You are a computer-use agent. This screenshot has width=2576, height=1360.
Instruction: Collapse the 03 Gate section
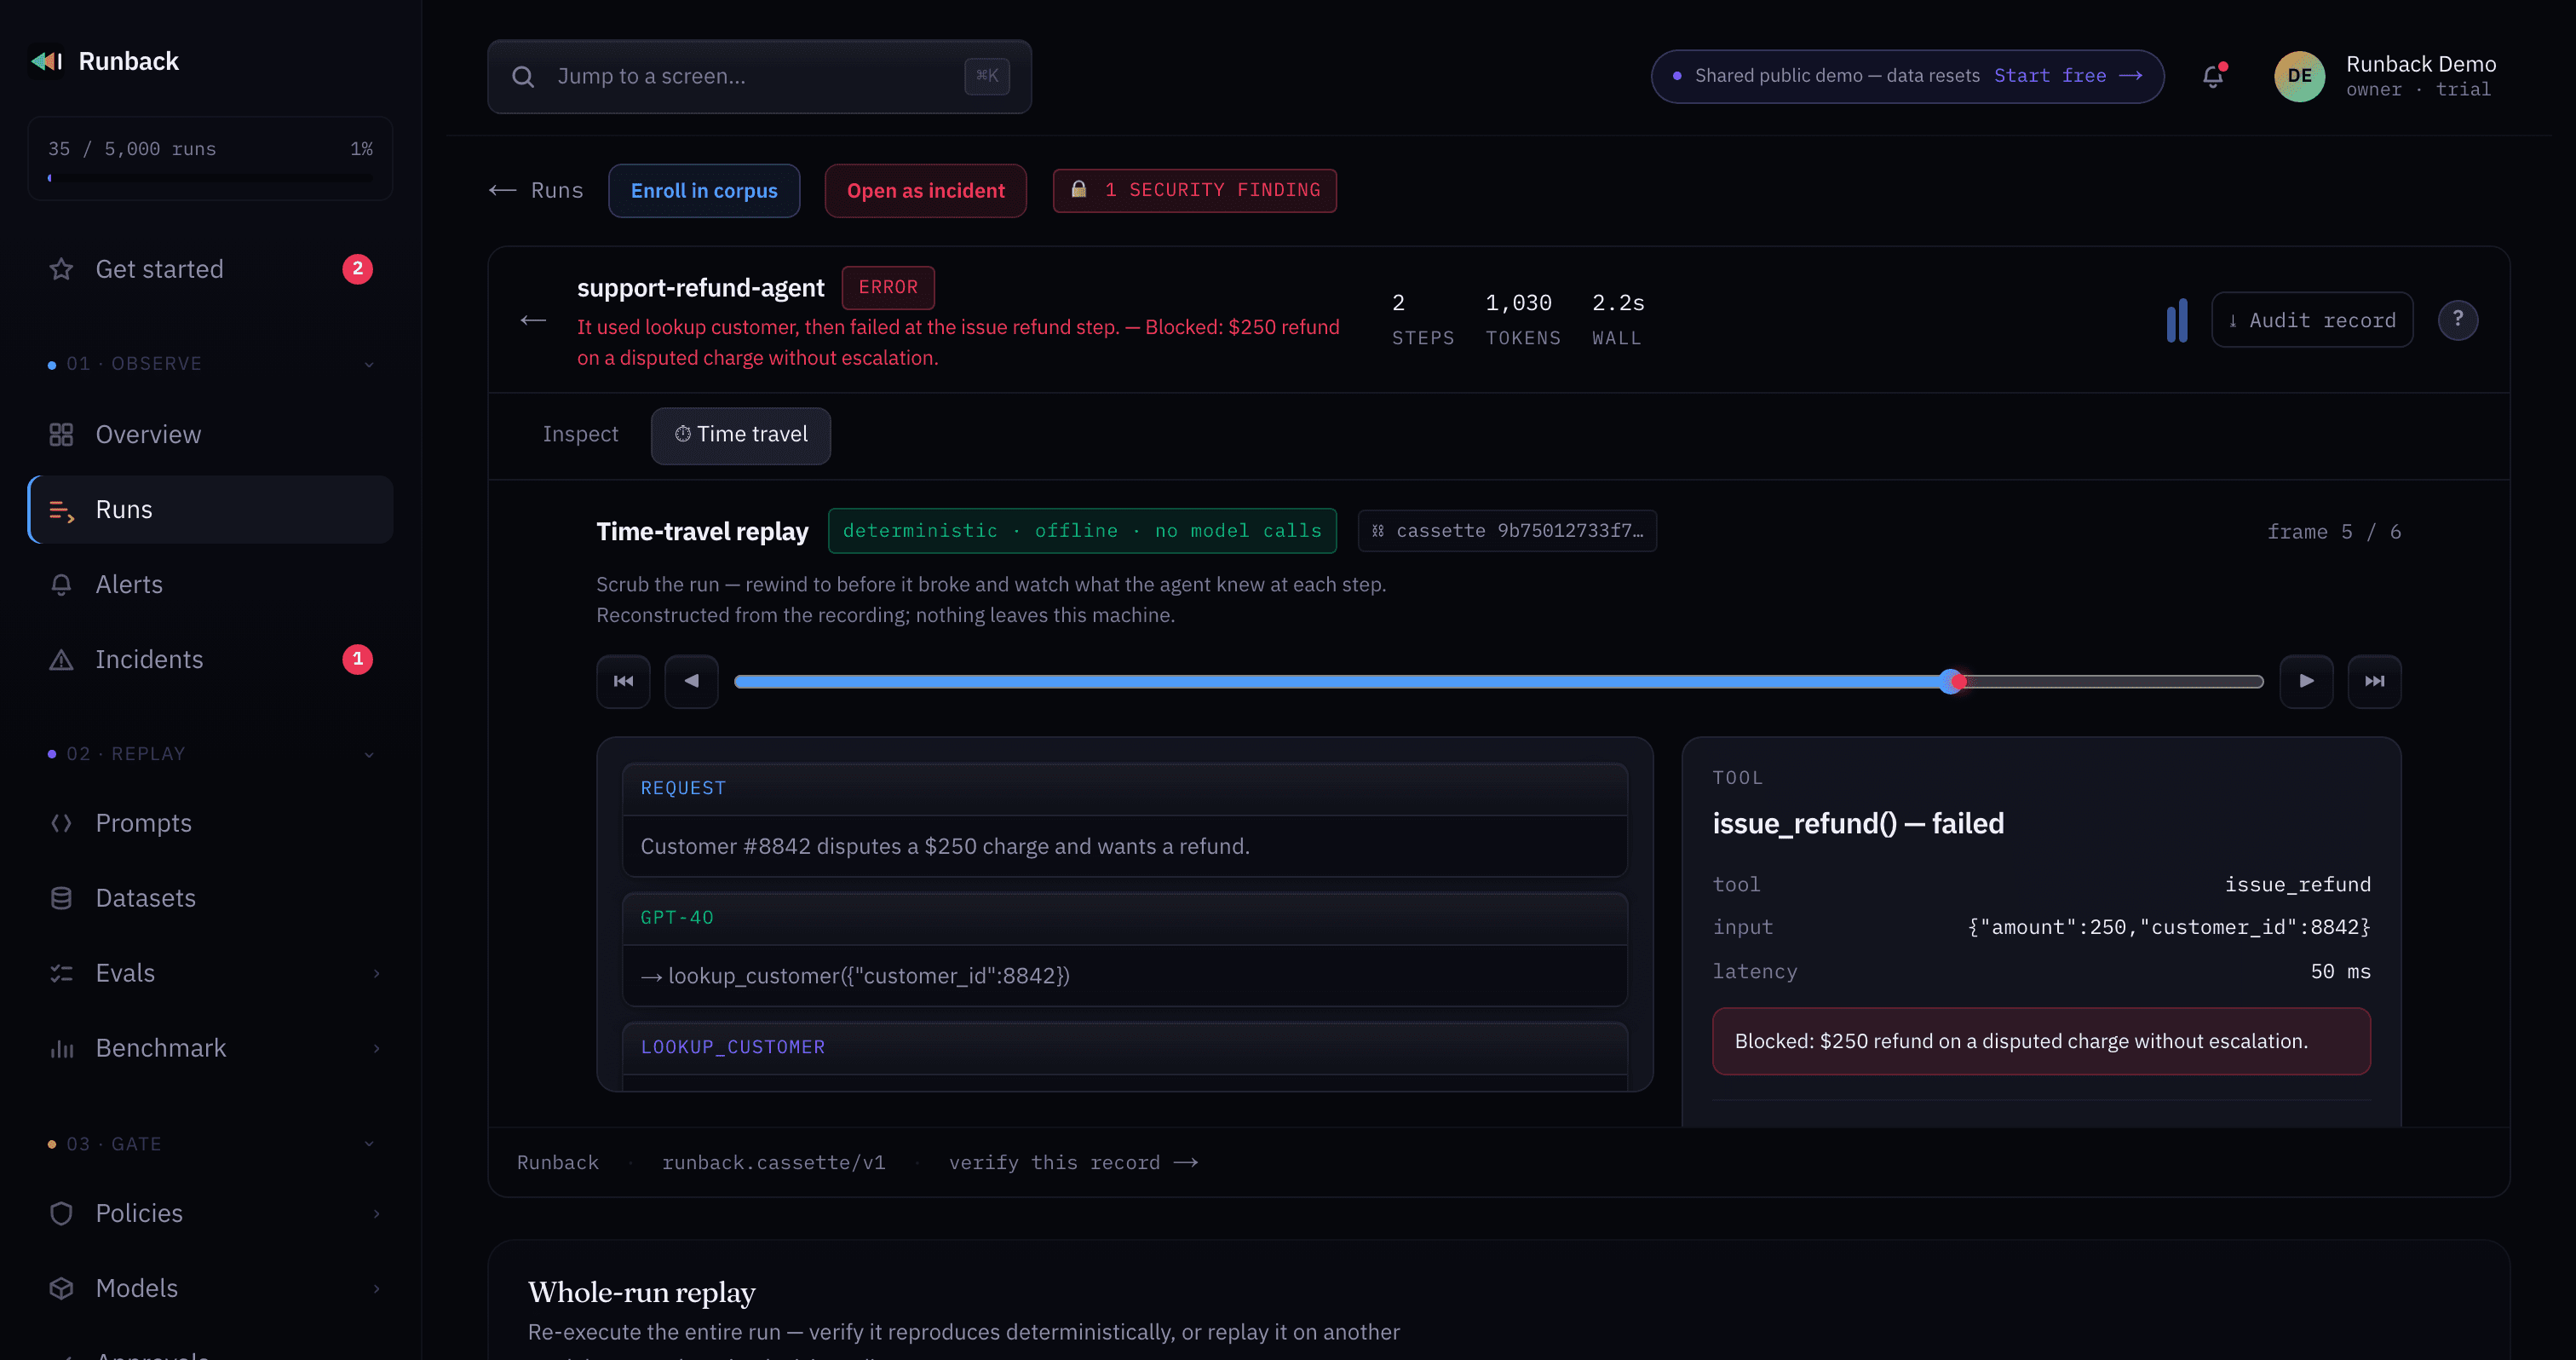[x=369, y=1144]
